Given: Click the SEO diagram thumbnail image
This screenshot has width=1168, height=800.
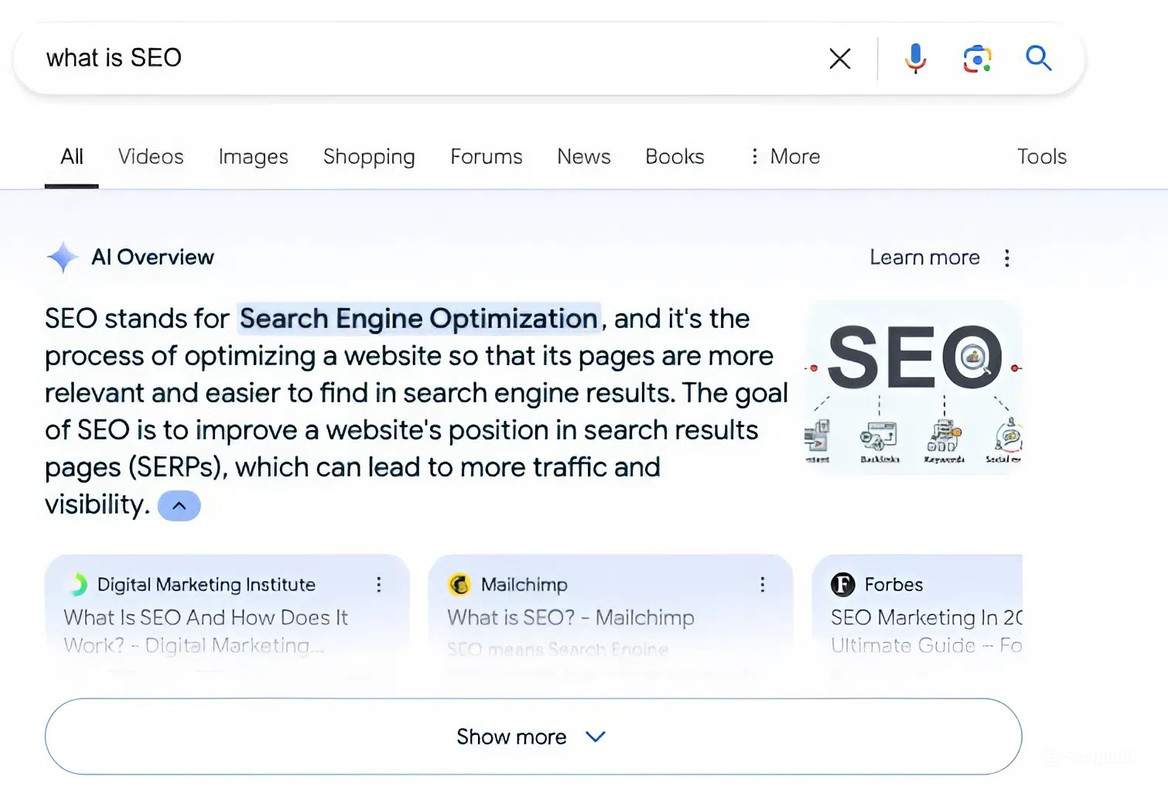Looking at the screenshot, I should point(913,386).
